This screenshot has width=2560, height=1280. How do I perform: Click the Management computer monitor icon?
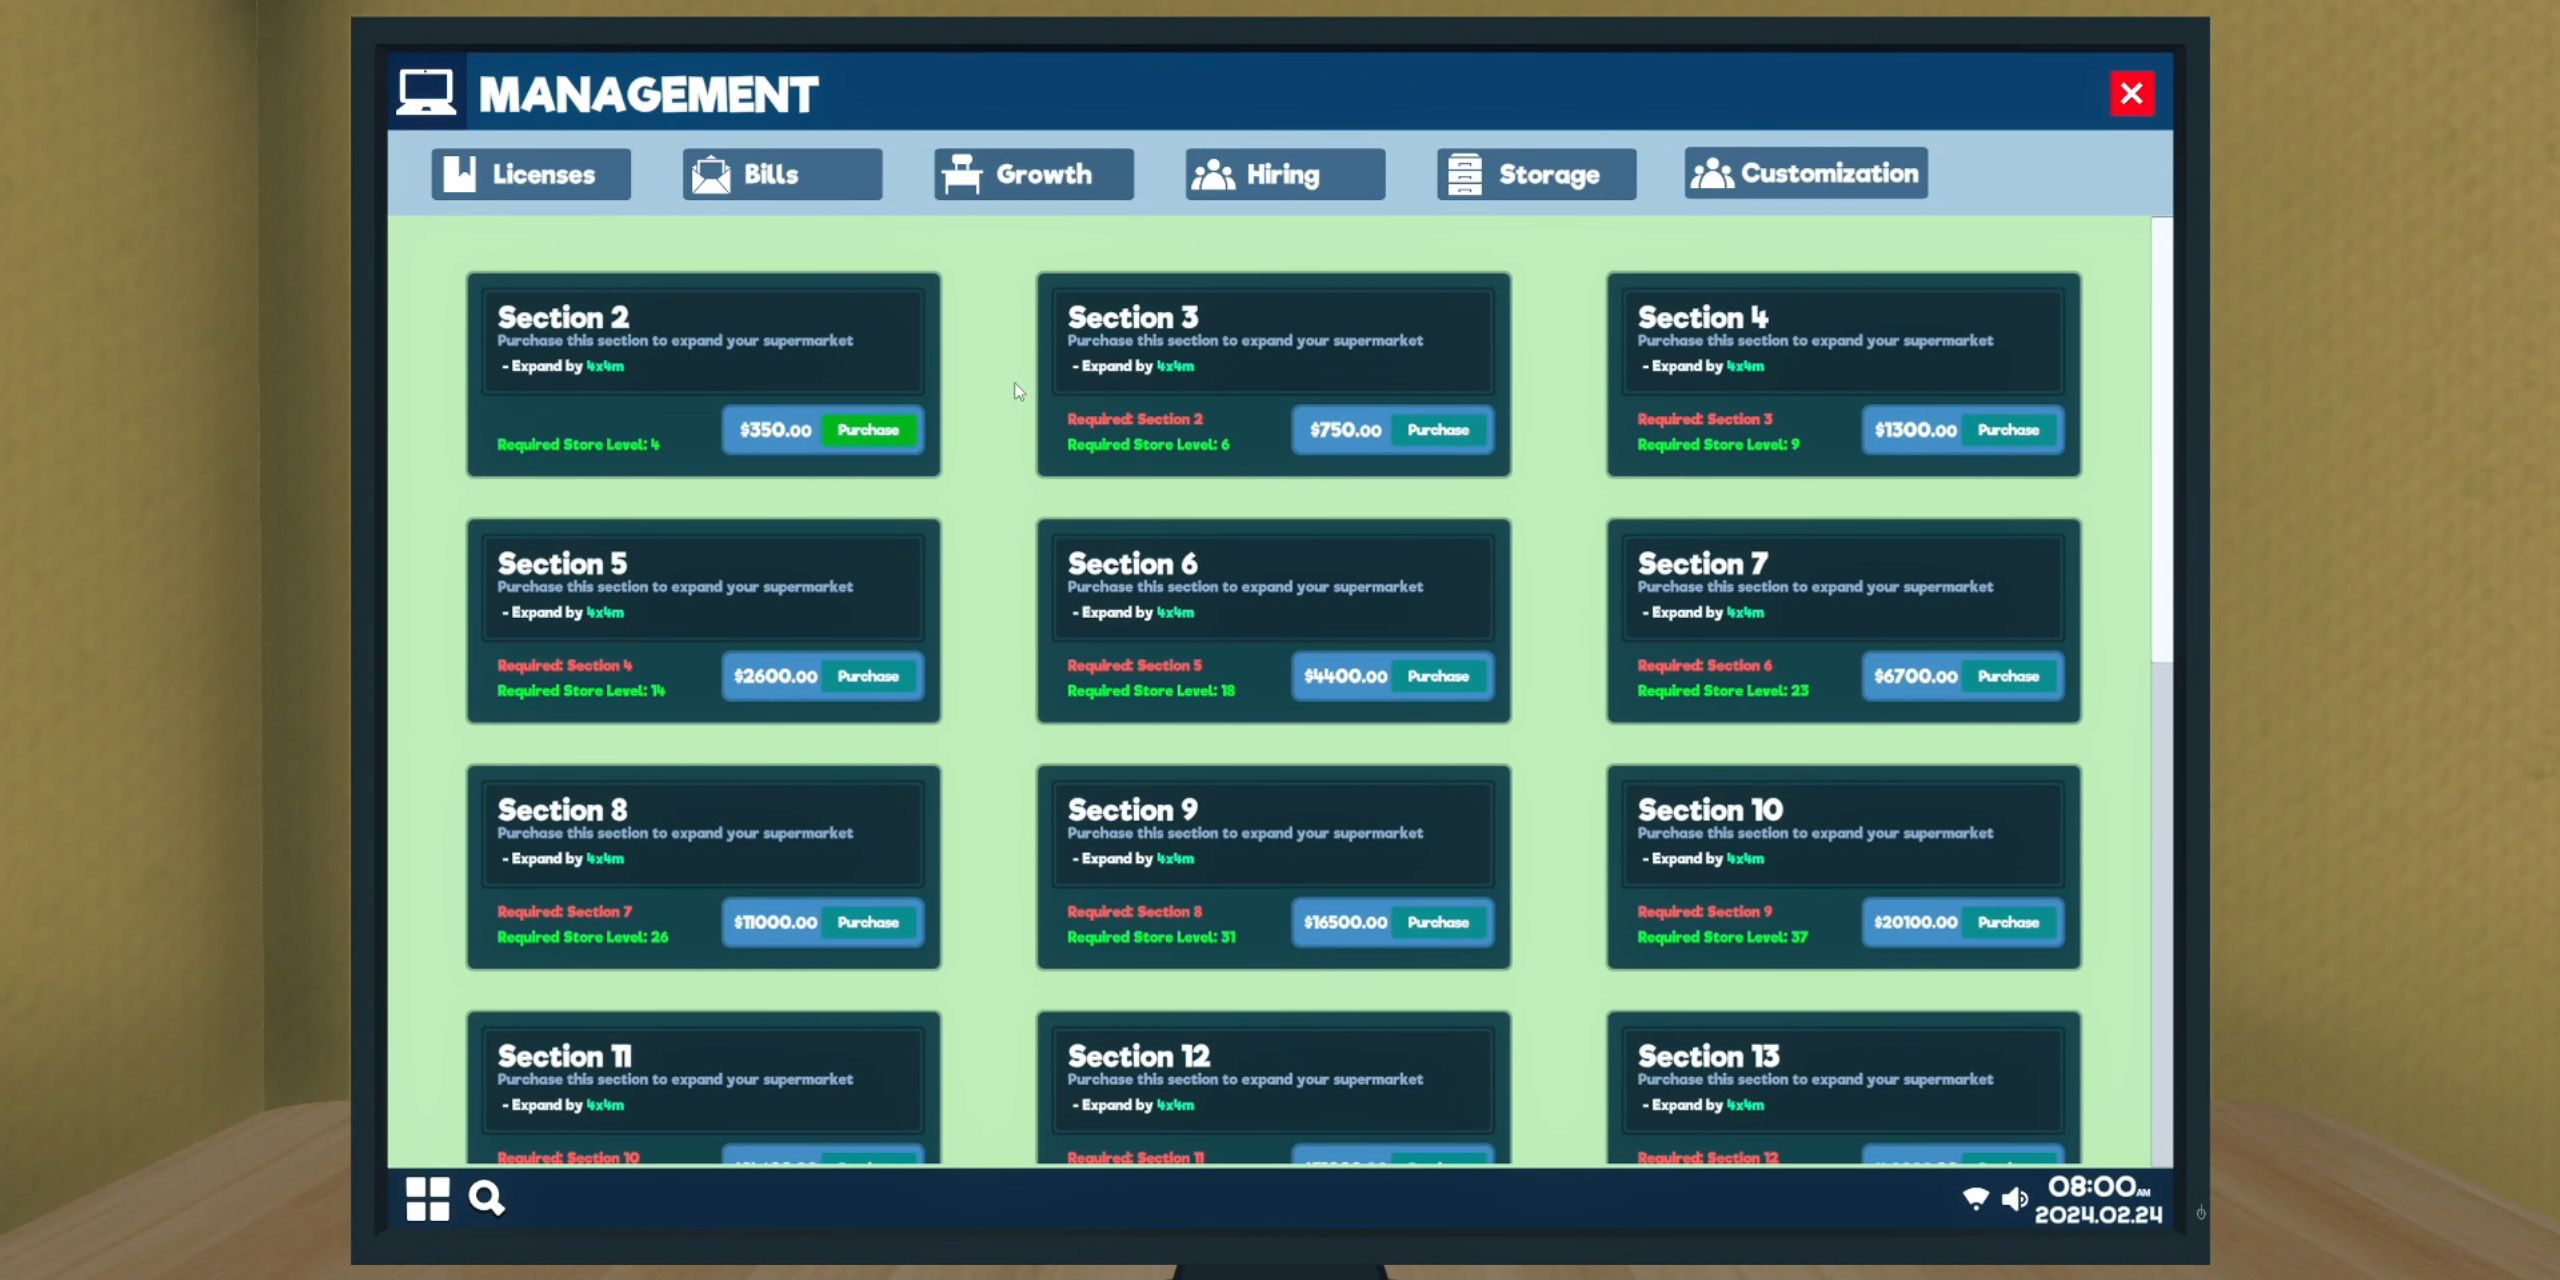426,93
